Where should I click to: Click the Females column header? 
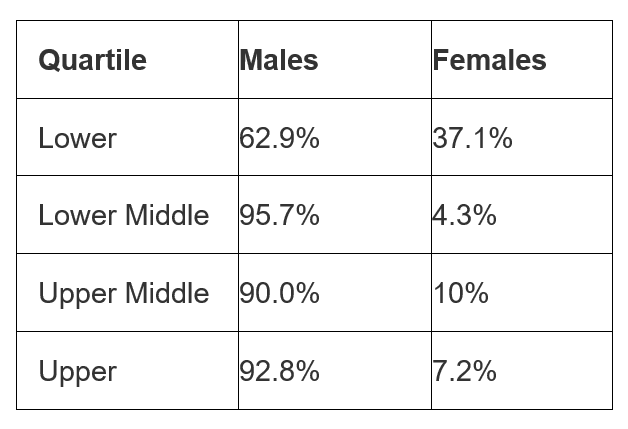click(x=489, y=60)
